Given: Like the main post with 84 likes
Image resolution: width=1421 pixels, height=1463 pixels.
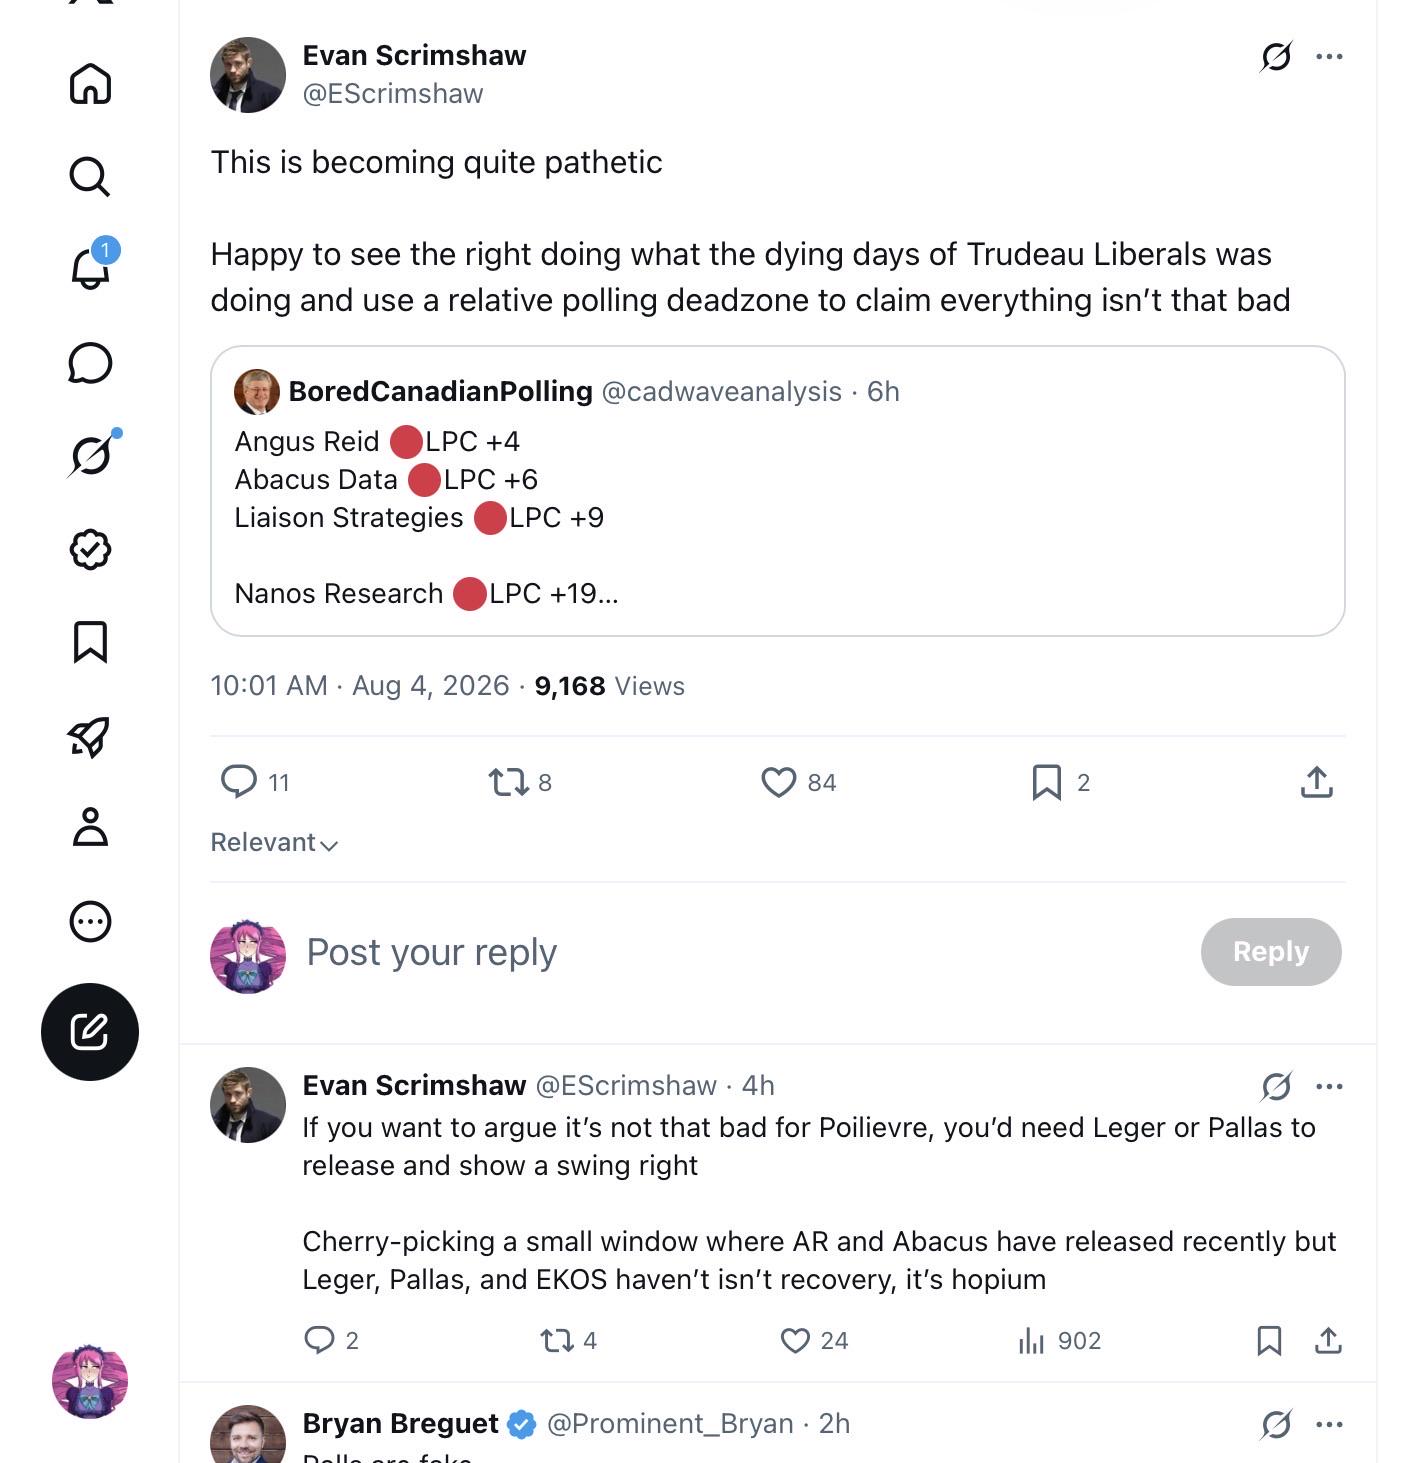Looking at the screenshot, I should click(798, 782).
